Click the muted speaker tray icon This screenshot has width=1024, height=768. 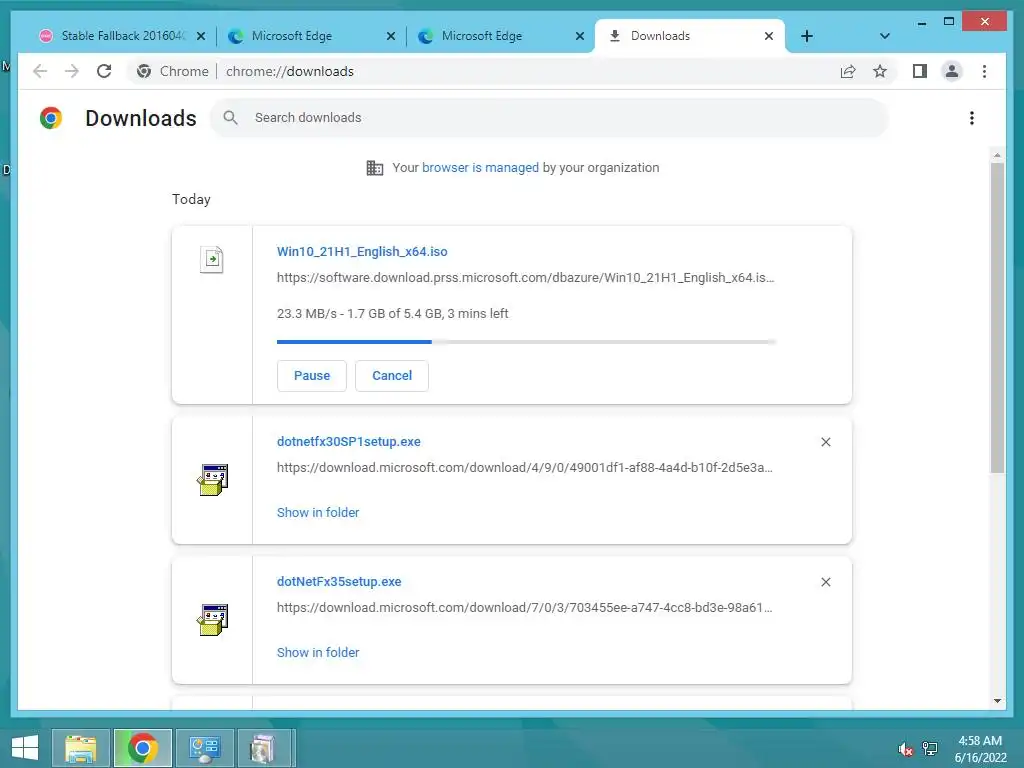(905, 749)
